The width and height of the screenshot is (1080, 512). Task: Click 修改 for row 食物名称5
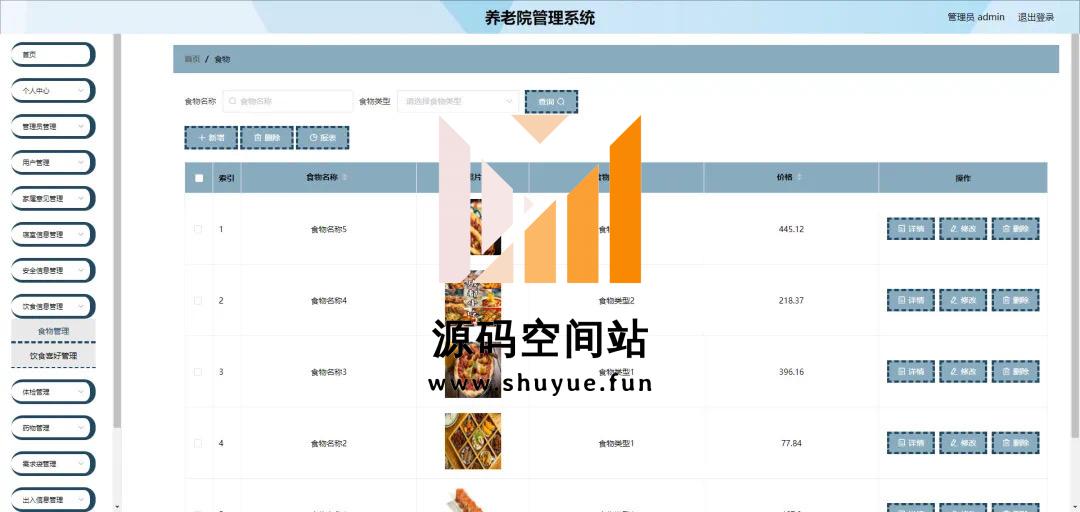click(963, 229)
